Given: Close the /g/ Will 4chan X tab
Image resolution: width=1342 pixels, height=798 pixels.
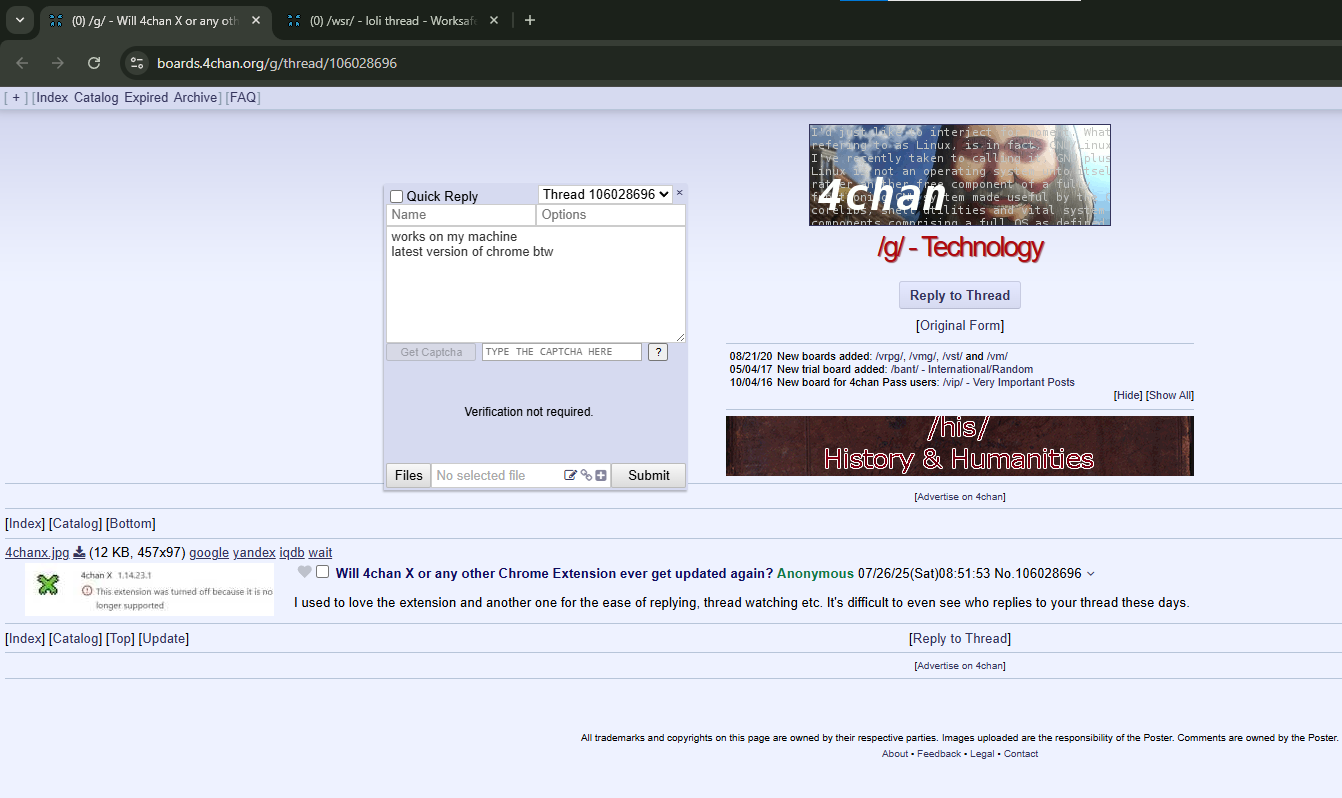Looking at the screenshot, I should [255, 20].
